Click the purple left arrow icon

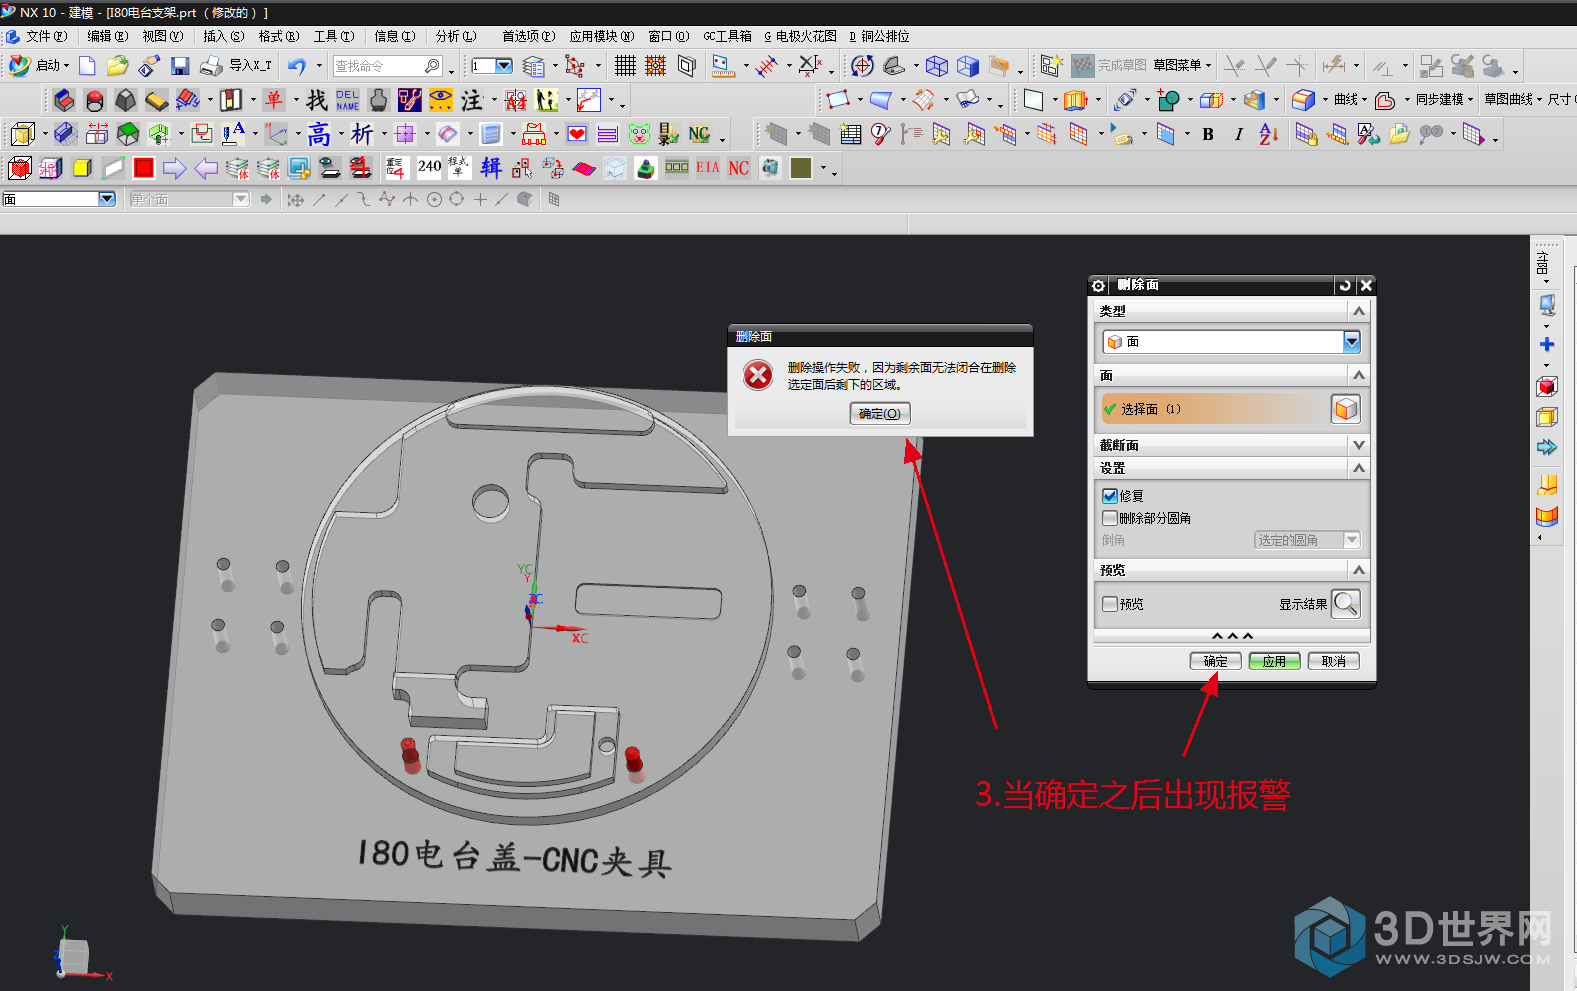(x=206, y=168)
